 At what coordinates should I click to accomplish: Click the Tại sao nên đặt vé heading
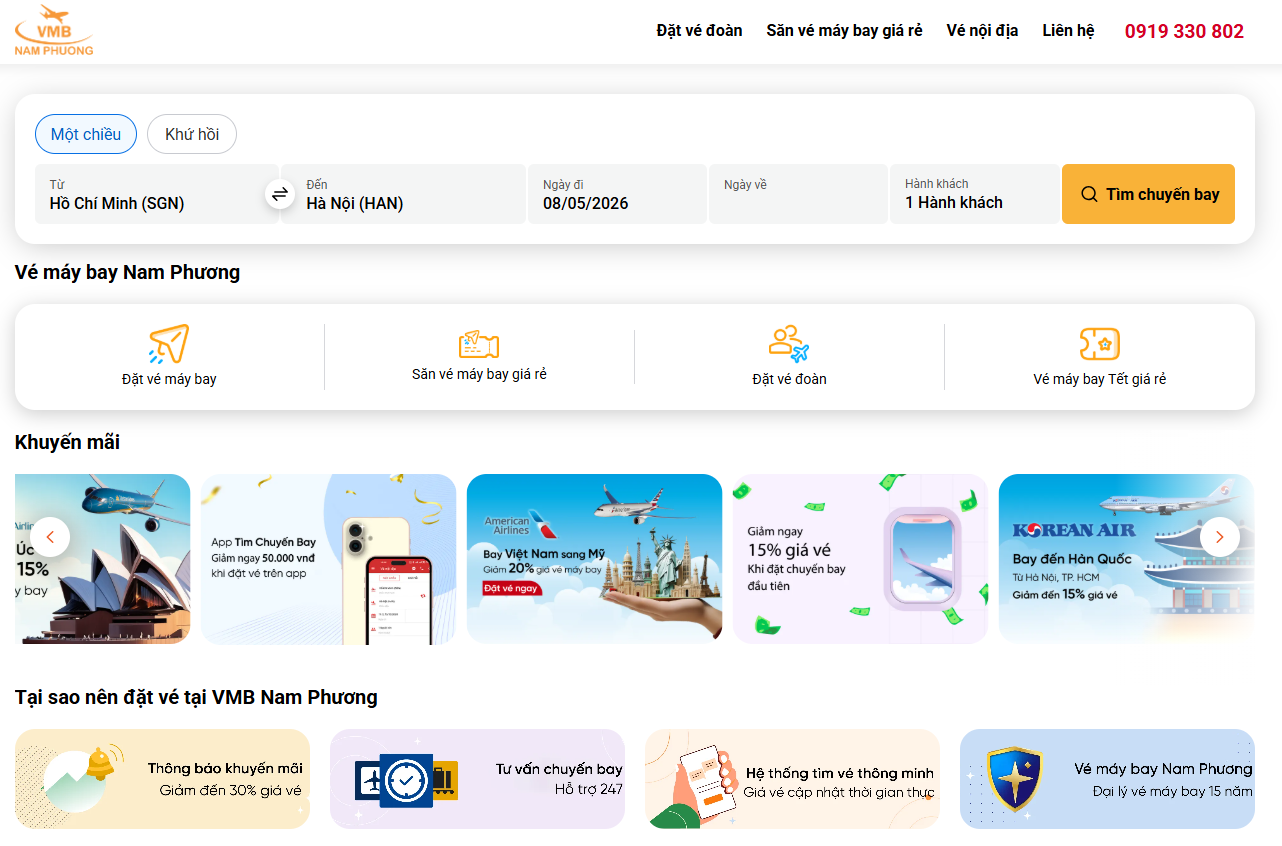pos(196,697)
